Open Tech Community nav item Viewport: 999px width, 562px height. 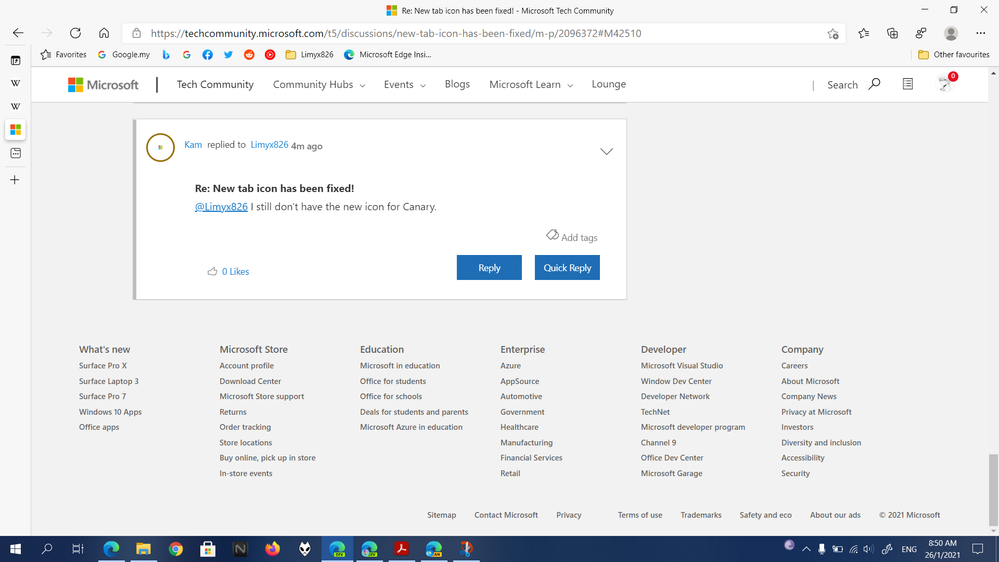click(x=215, y=85)
